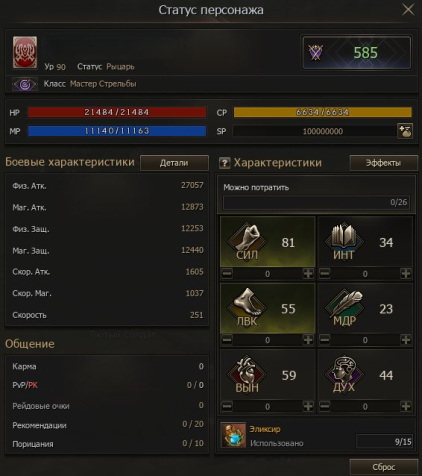
Task: Click the МДР wisdom feather icon
Action: tap(344, 307)
